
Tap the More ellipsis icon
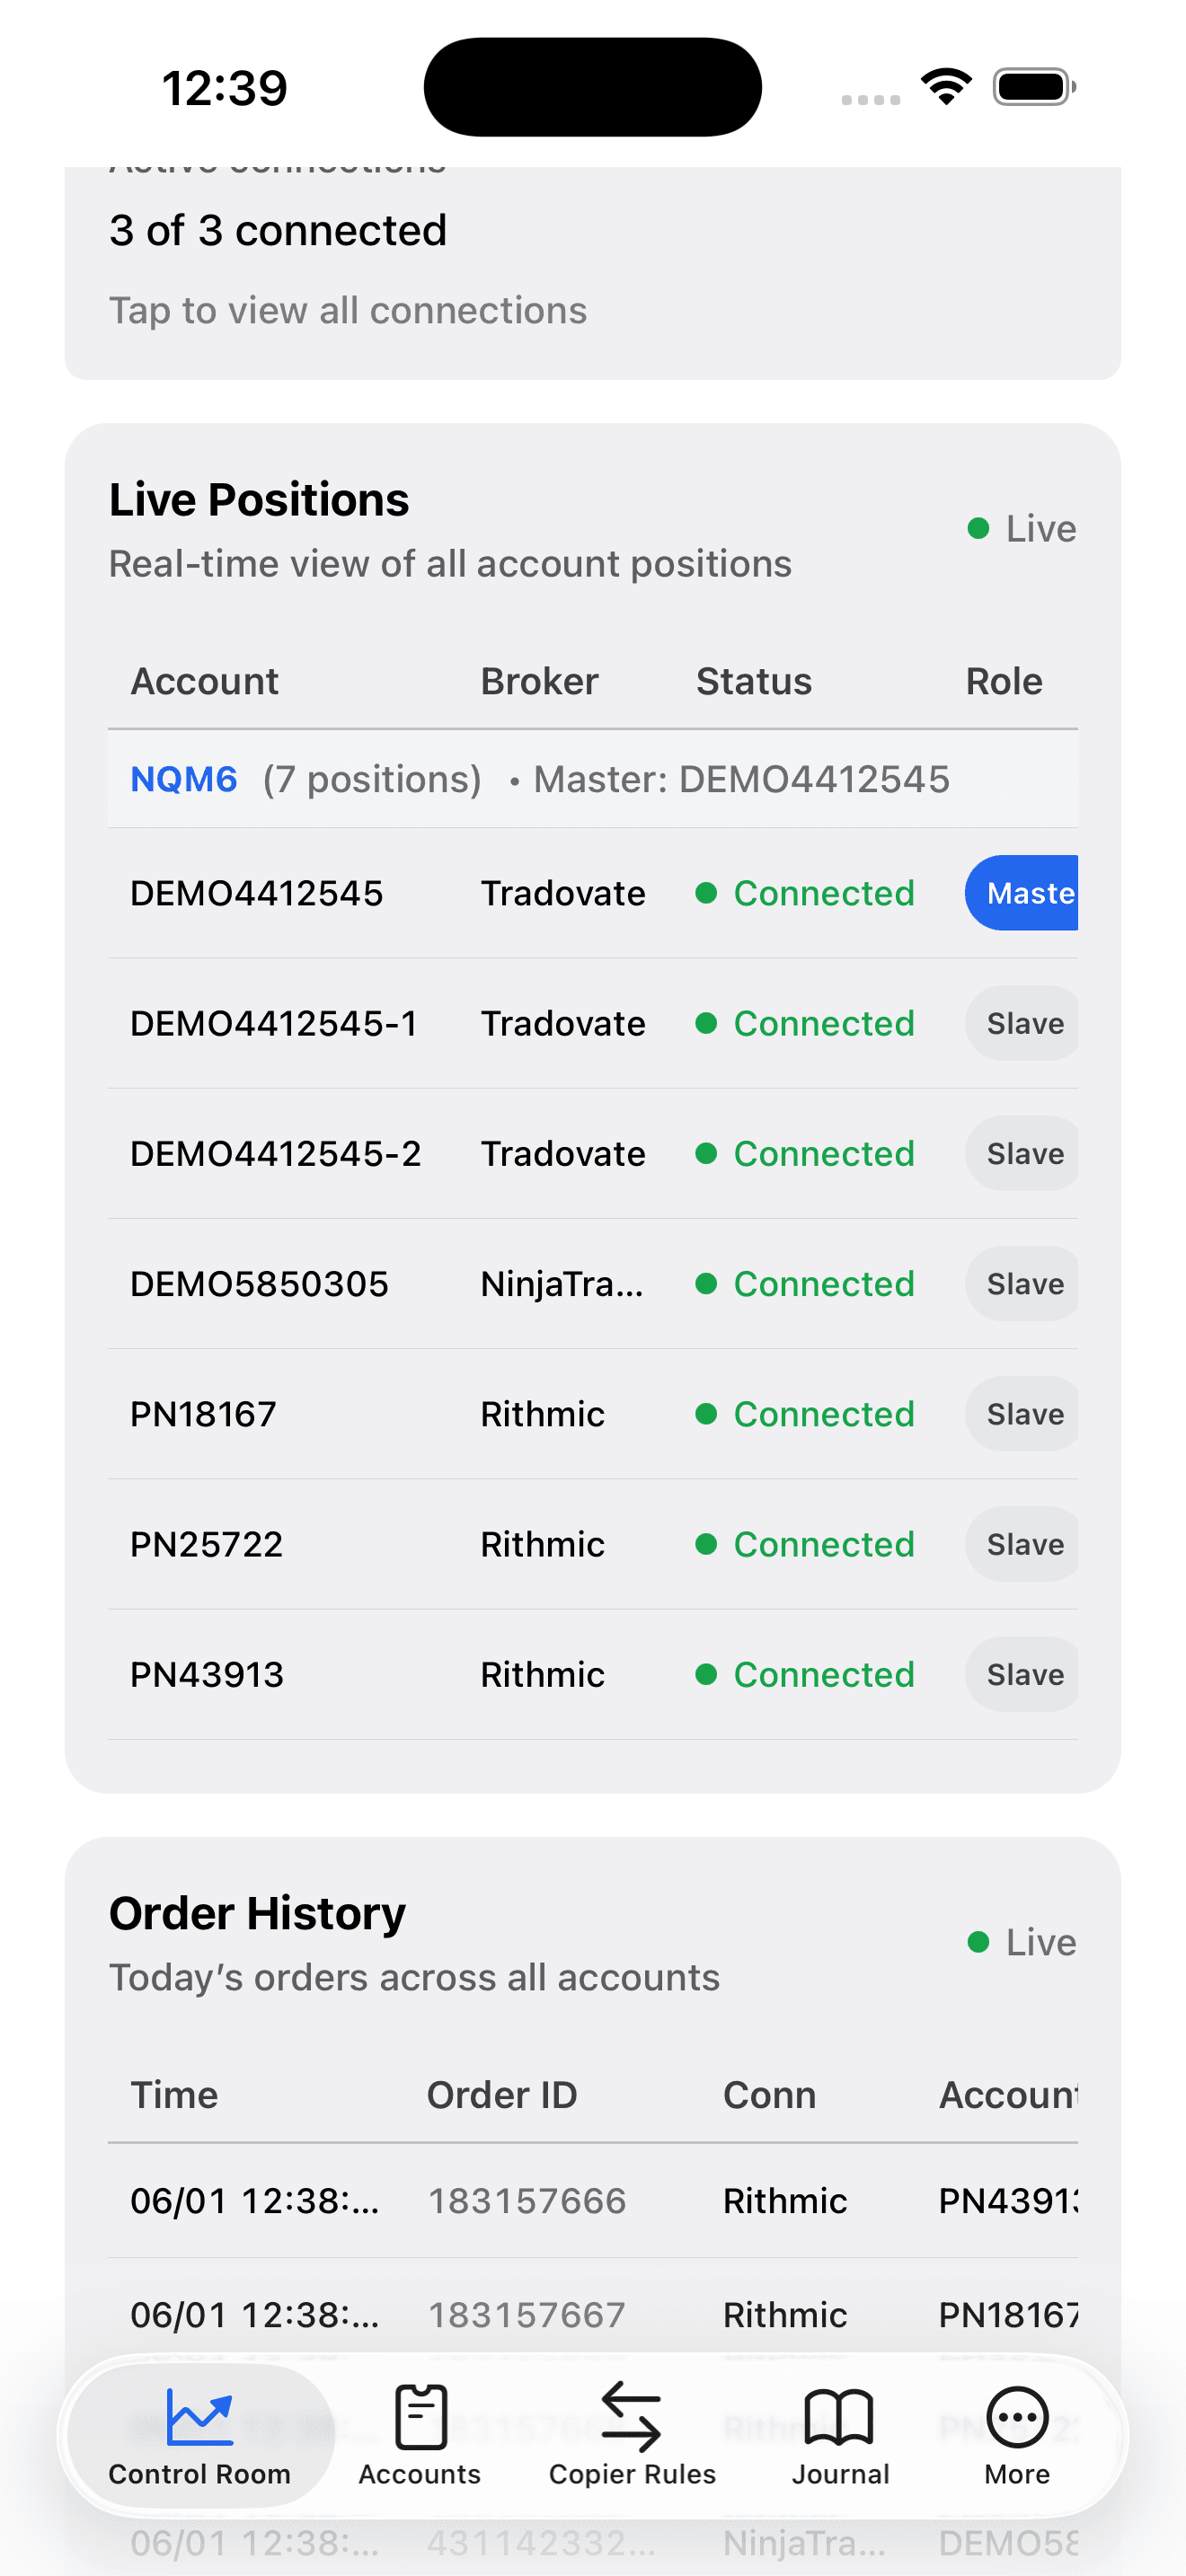point(1017,2417)
